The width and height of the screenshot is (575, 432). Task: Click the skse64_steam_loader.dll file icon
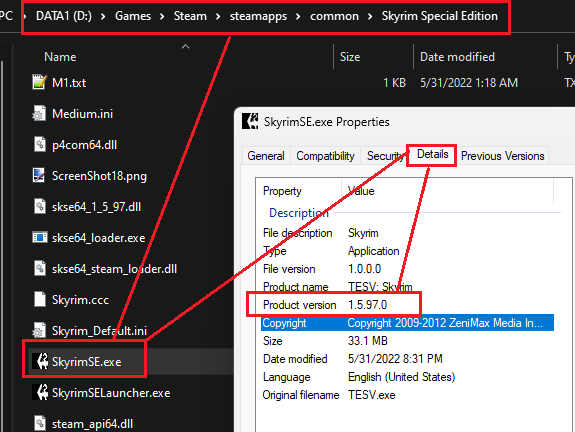coord(39,268)
